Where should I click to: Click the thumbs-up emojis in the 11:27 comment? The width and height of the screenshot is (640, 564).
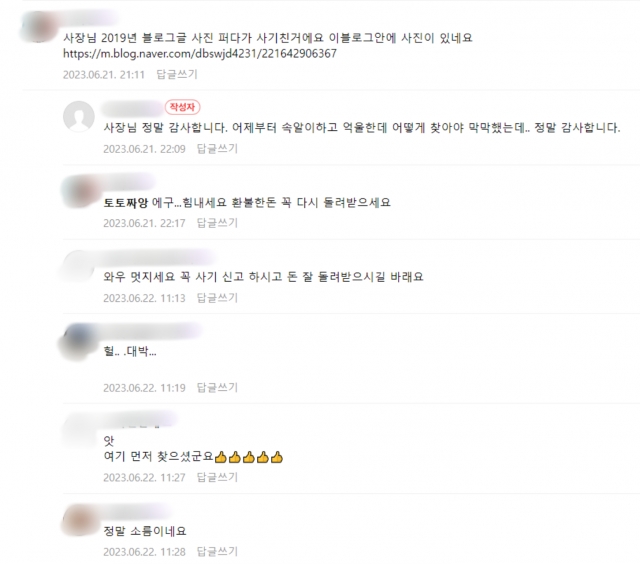coord(249,457)
